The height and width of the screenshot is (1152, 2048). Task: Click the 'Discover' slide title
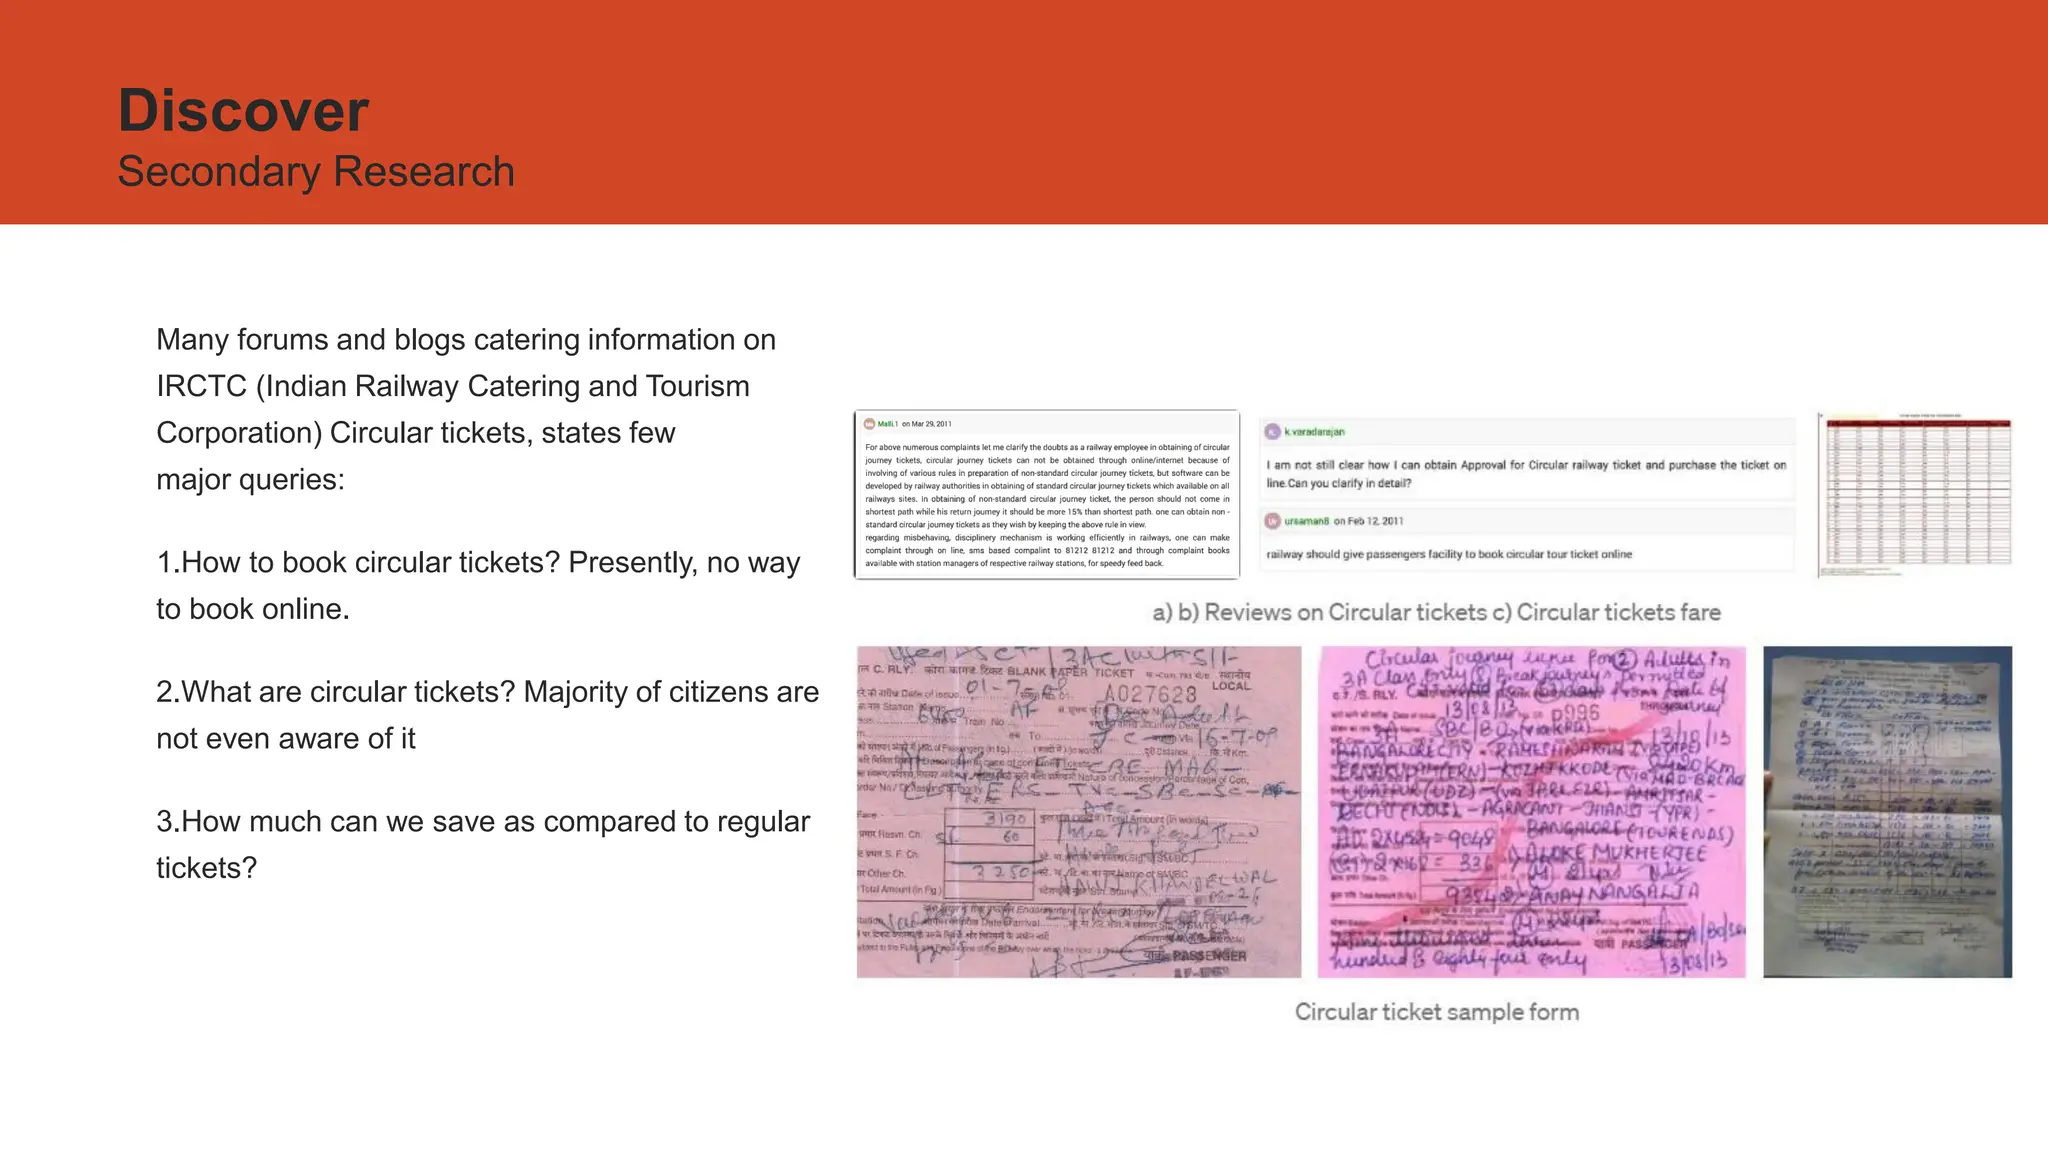(x=243, y=110)
